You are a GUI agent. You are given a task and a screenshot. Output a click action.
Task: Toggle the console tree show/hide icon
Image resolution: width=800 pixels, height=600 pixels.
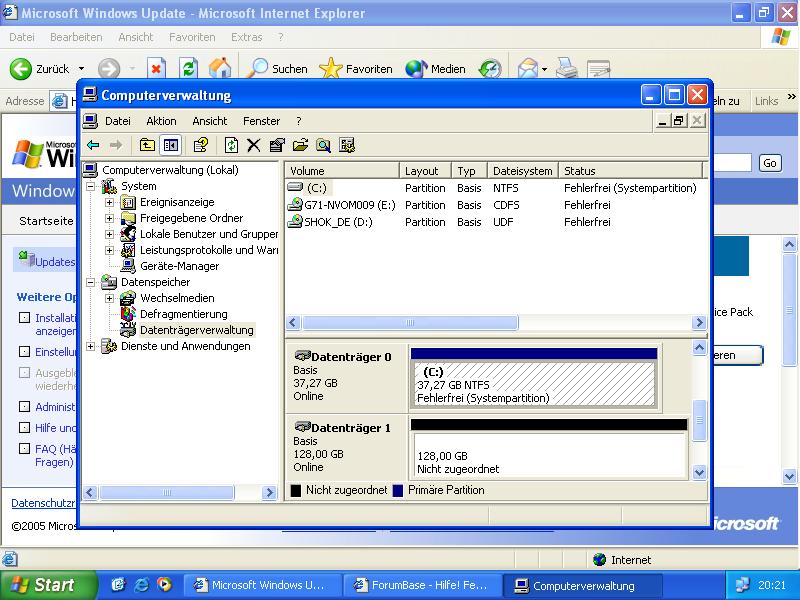point(170,145)
